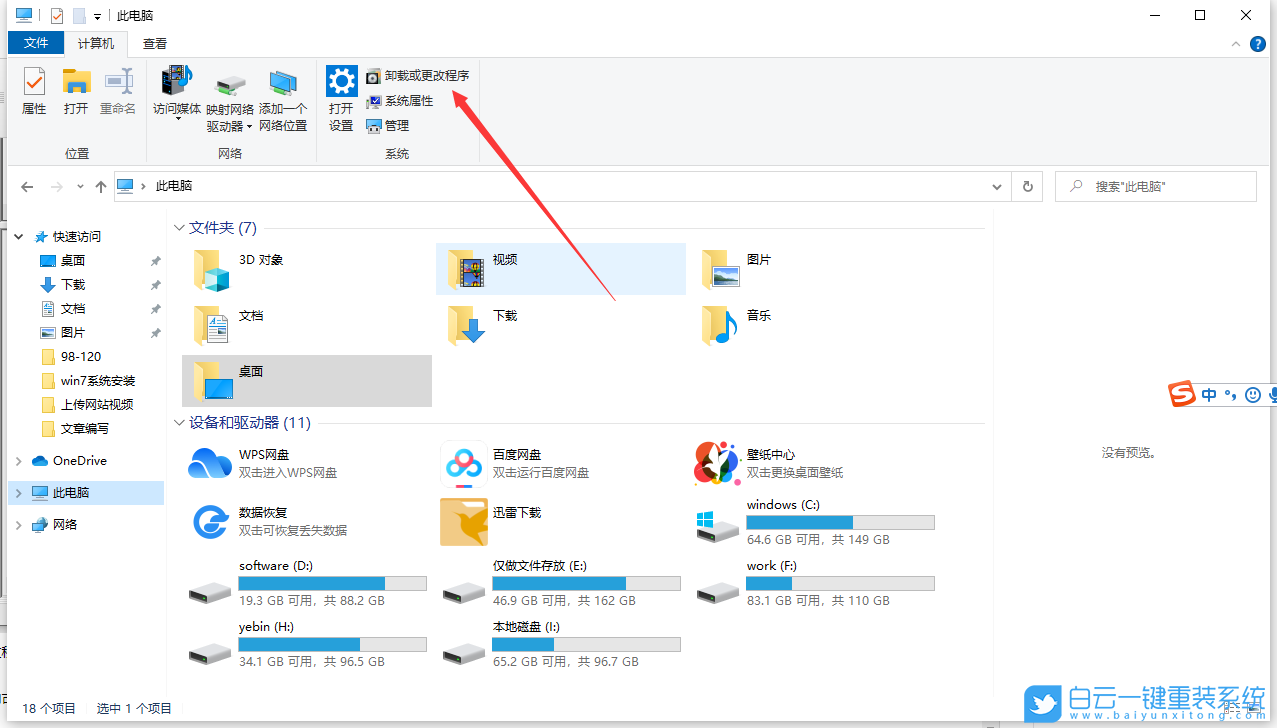Open the 壁纸中心 wallpaper center
1277x728 pixels.
[717, 463]
